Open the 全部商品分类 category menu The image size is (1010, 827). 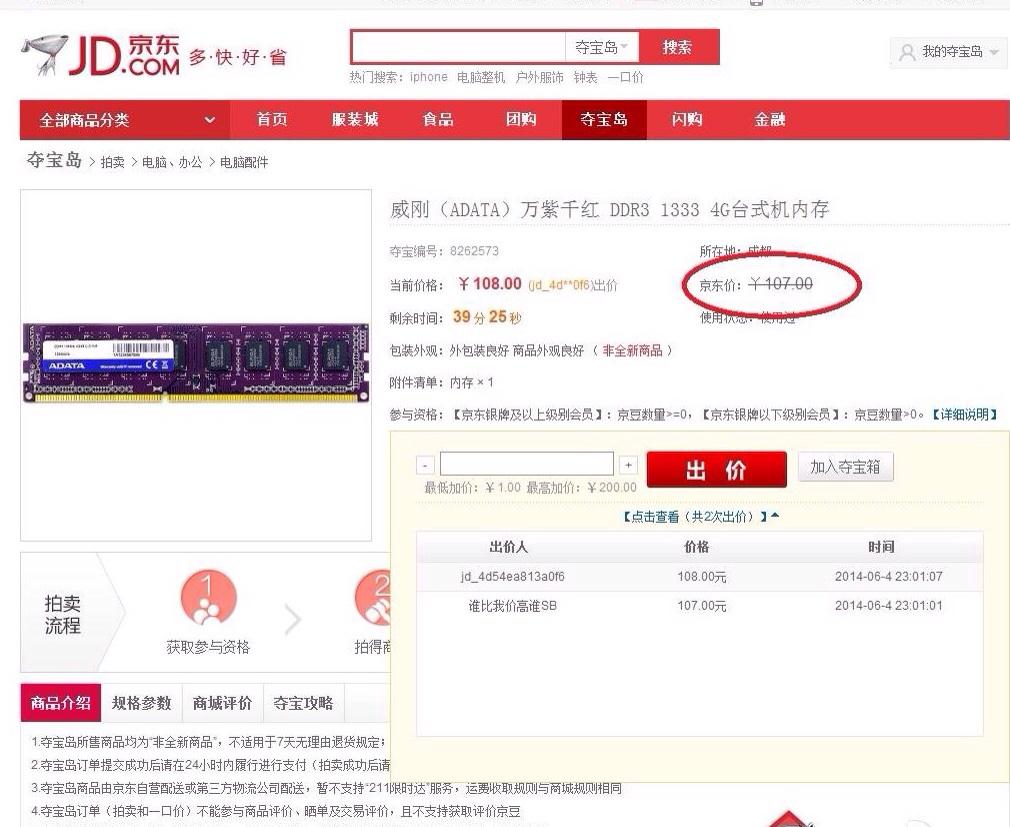point(110,119)
